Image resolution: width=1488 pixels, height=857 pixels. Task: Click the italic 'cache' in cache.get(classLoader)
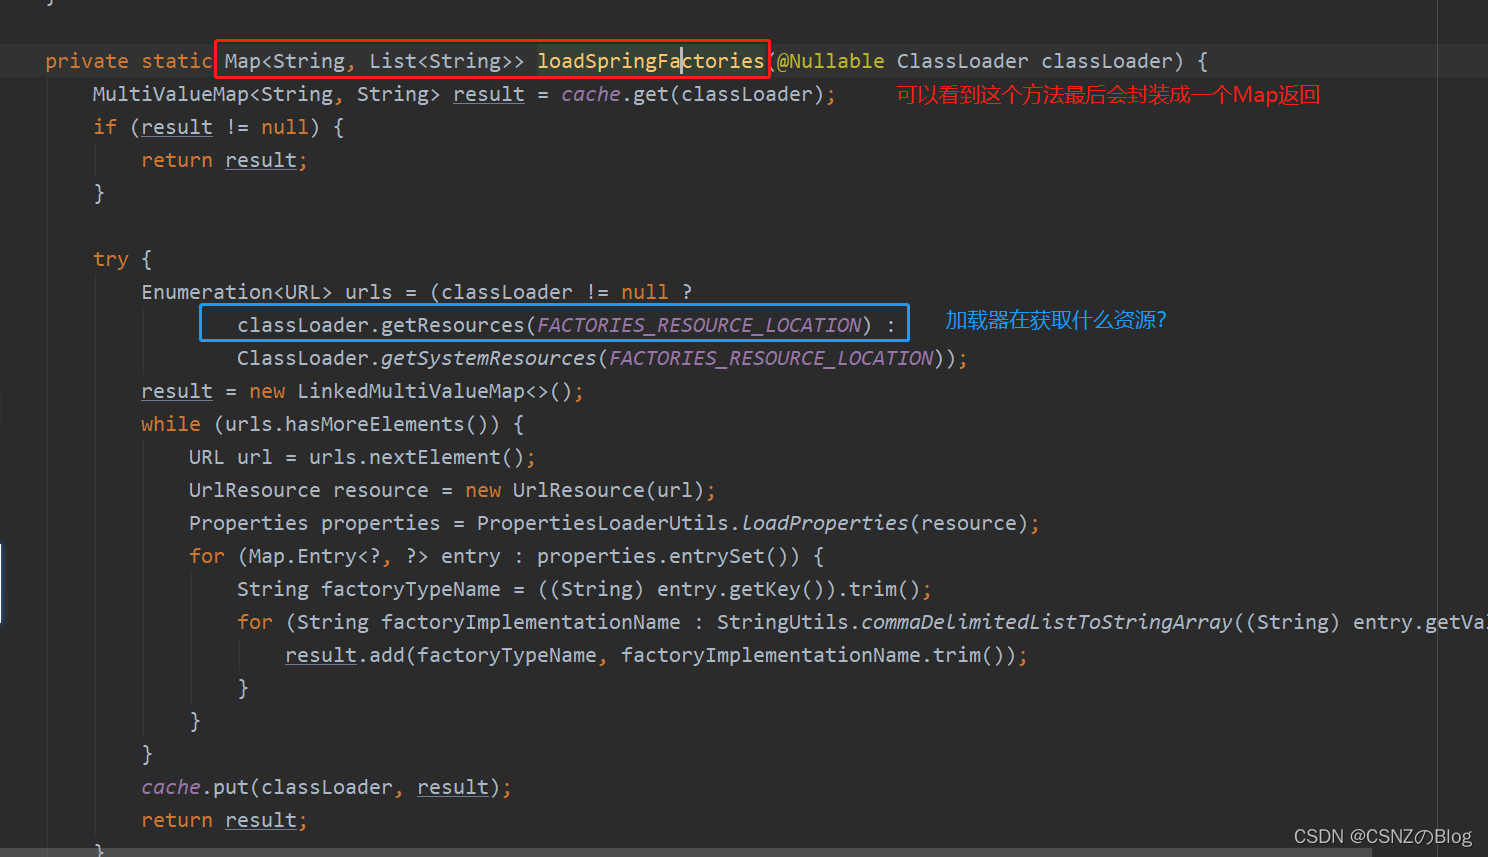click(x=591, y=94)
